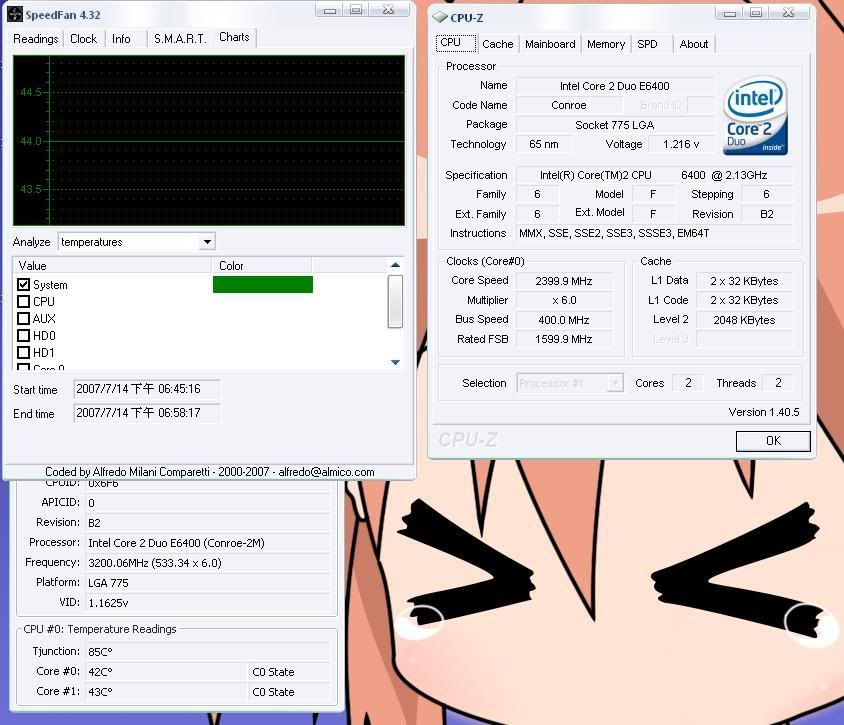Click the Technology value 65 nm
844x725 pixels.
(x=544, y=144)
